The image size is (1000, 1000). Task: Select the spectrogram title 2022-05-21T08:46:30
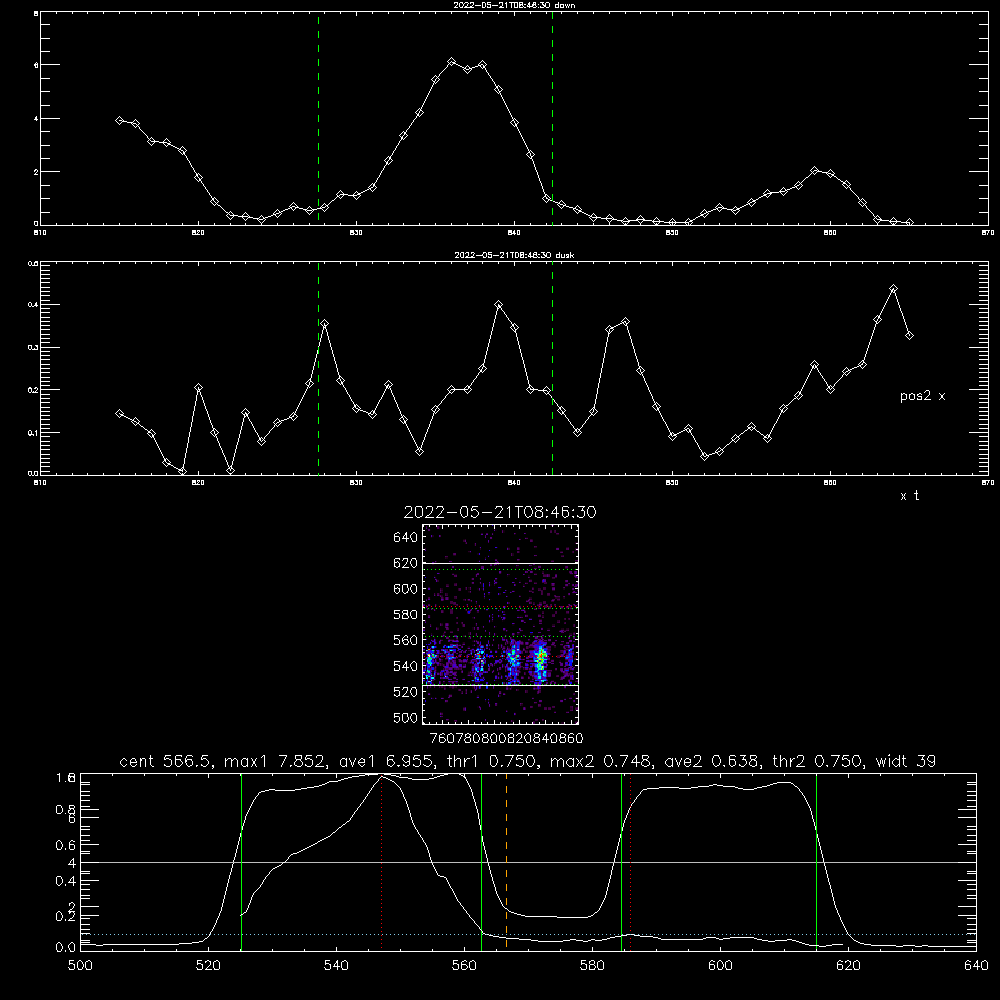500,512
